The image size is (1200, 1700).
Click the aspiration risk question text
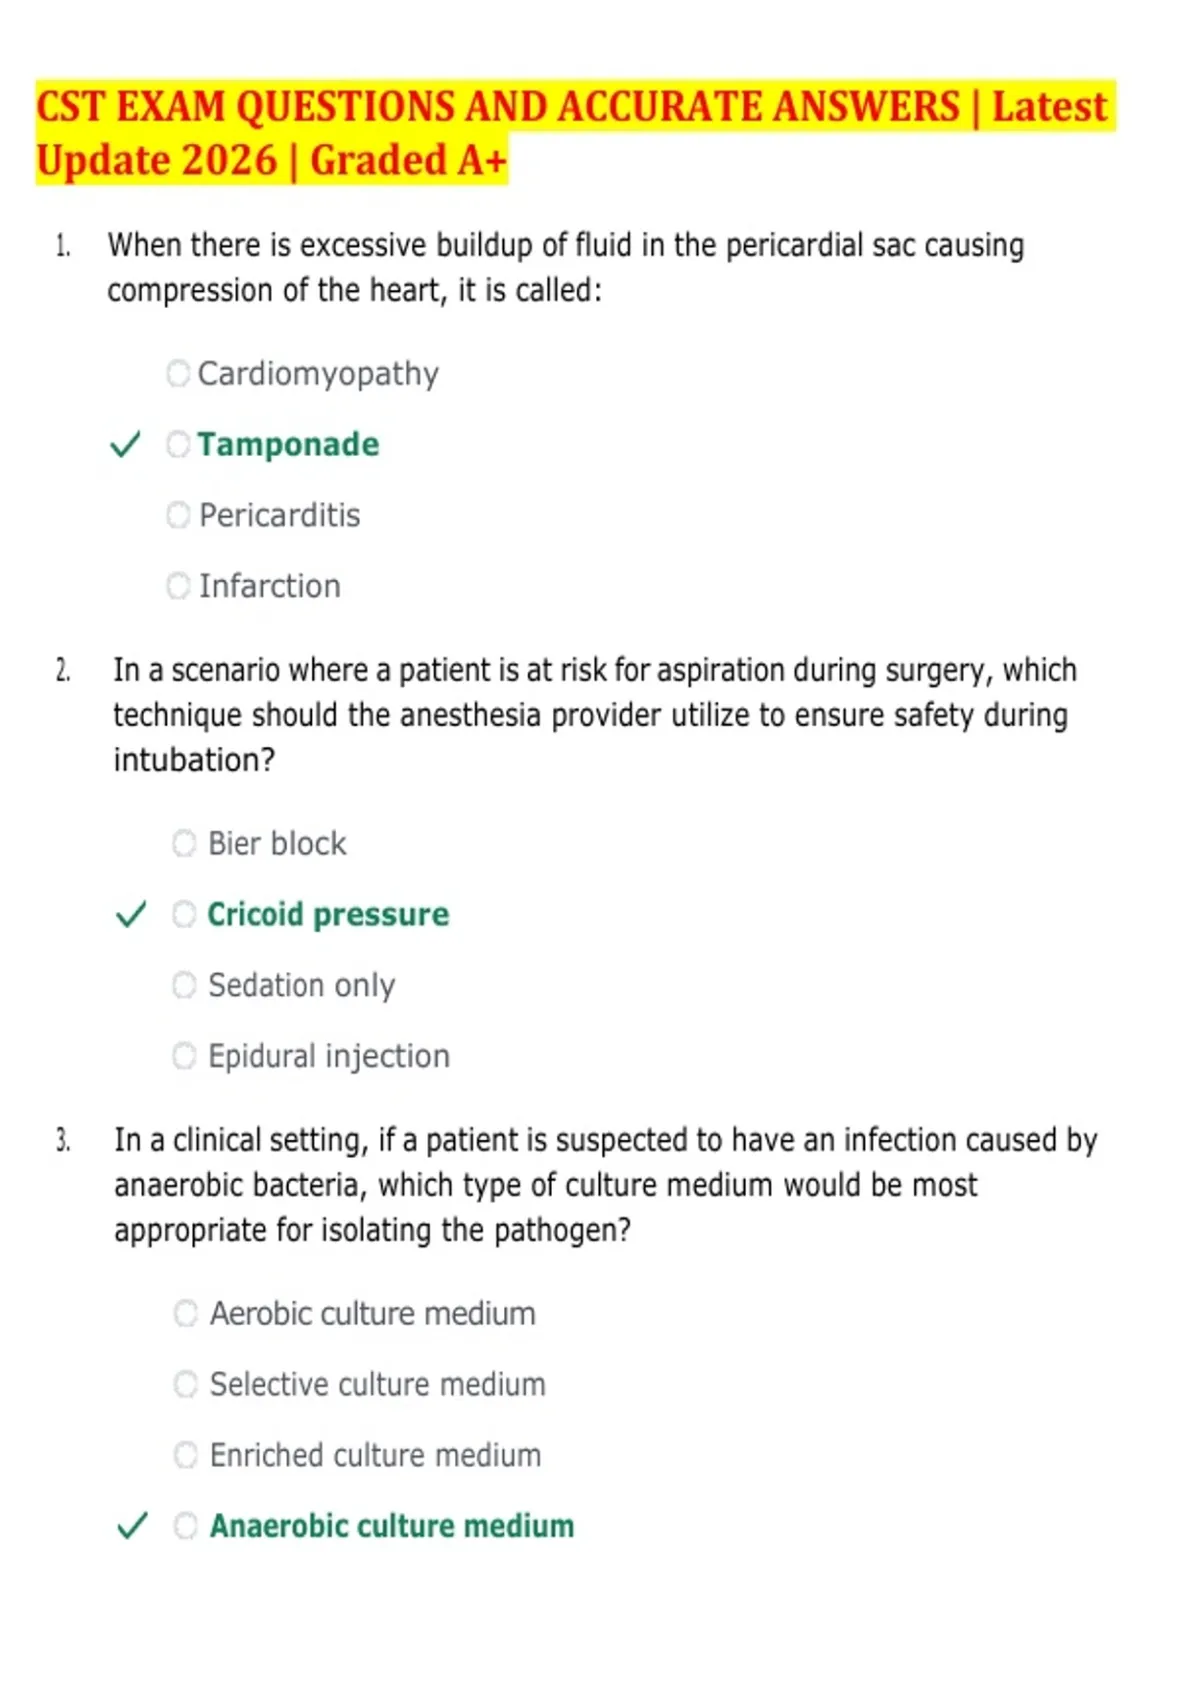tap(595, 714)
